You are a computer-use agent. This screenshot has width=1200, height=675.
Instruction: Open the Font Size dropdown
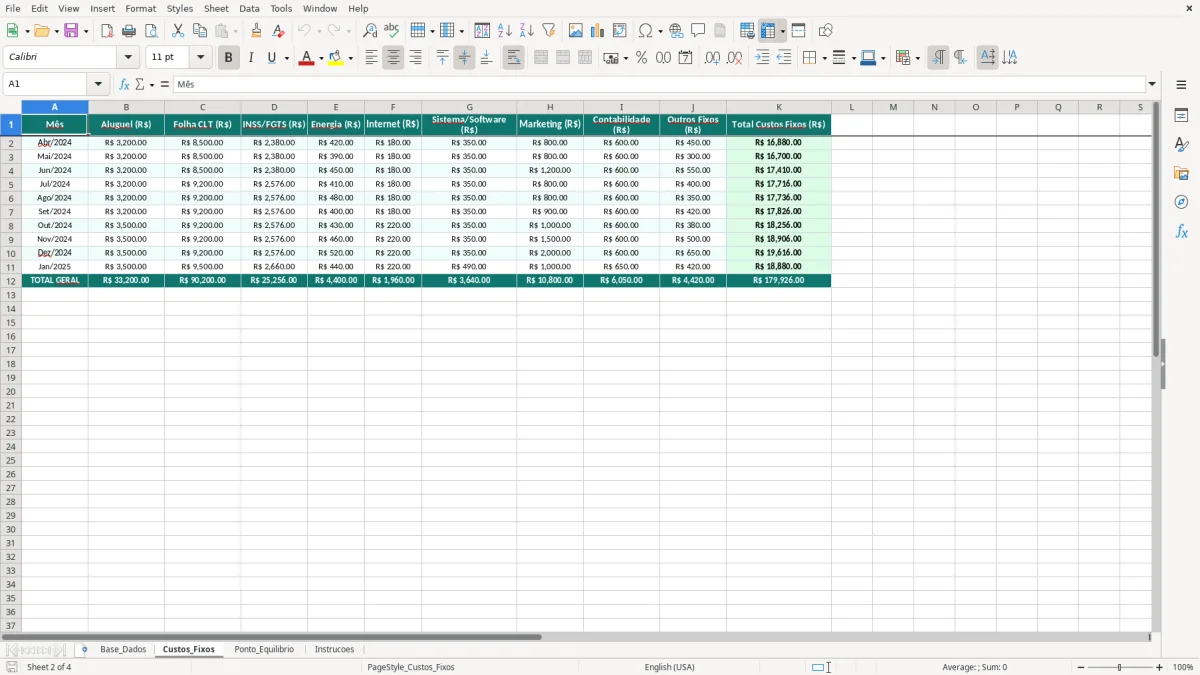(x=200, y=58)
